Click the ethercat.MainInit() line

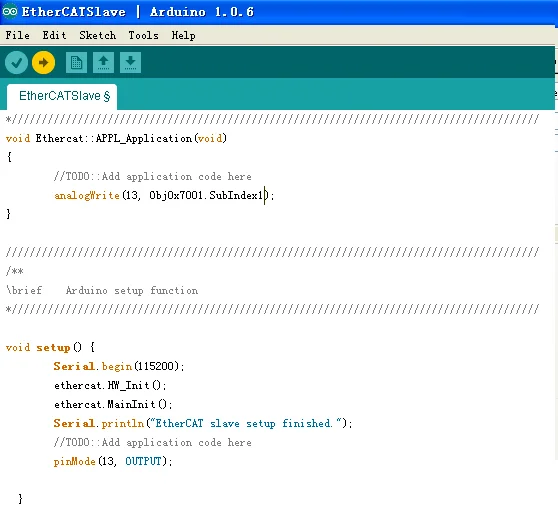coord(113,404)
